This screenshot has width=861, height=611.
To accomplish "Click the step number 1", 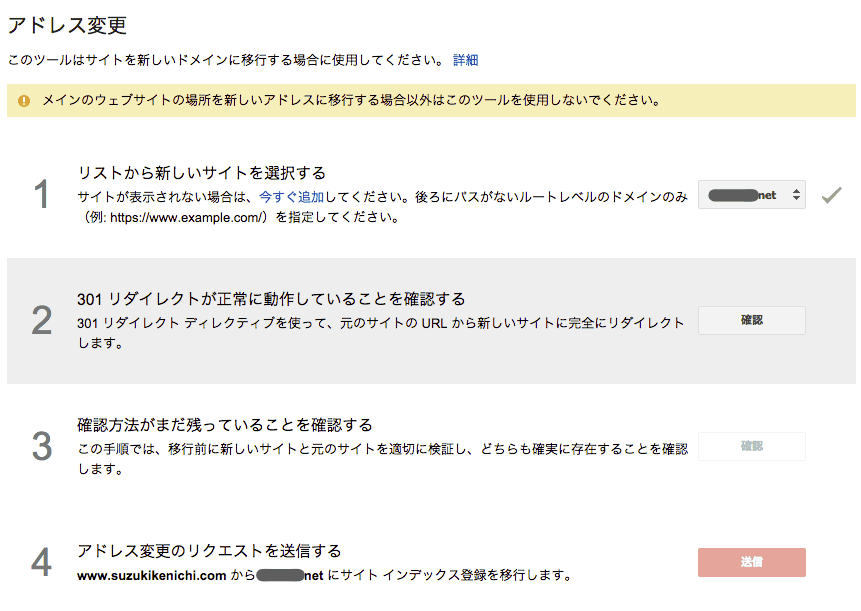I will tap(41, 195).
